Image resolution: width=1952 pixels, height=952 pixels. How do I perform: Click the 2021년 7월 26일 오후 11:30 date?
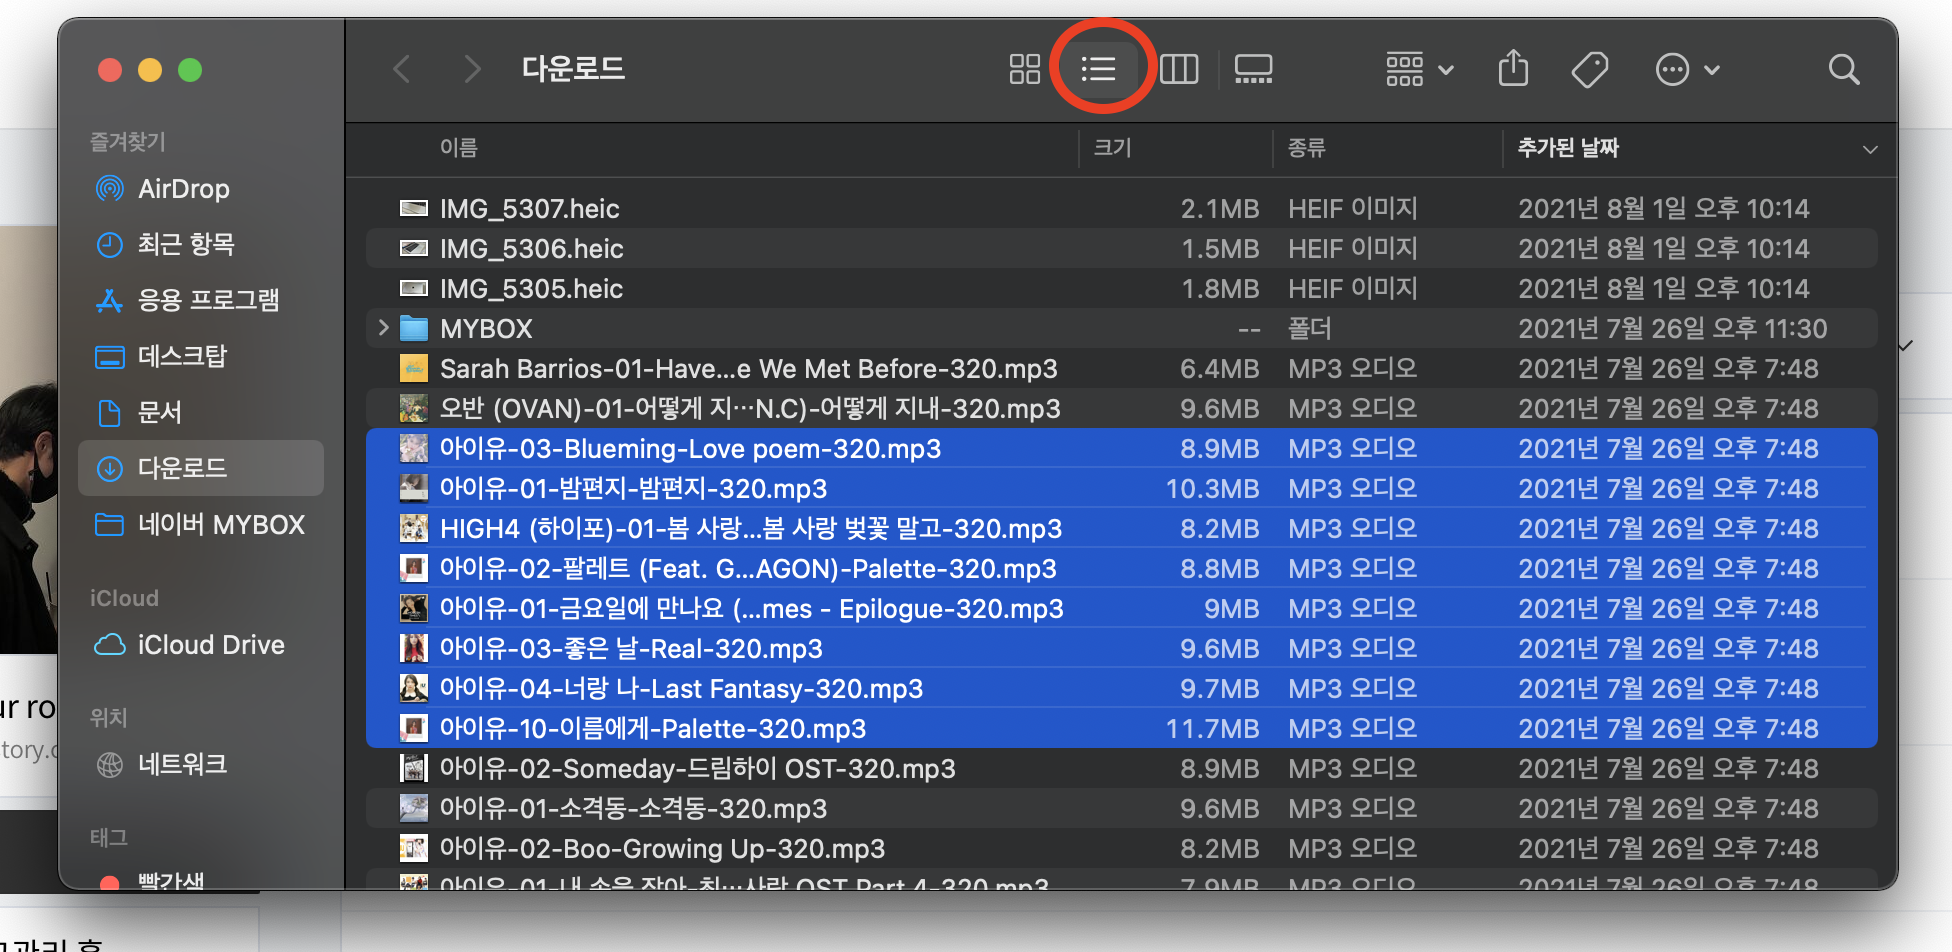point(1672,328)
